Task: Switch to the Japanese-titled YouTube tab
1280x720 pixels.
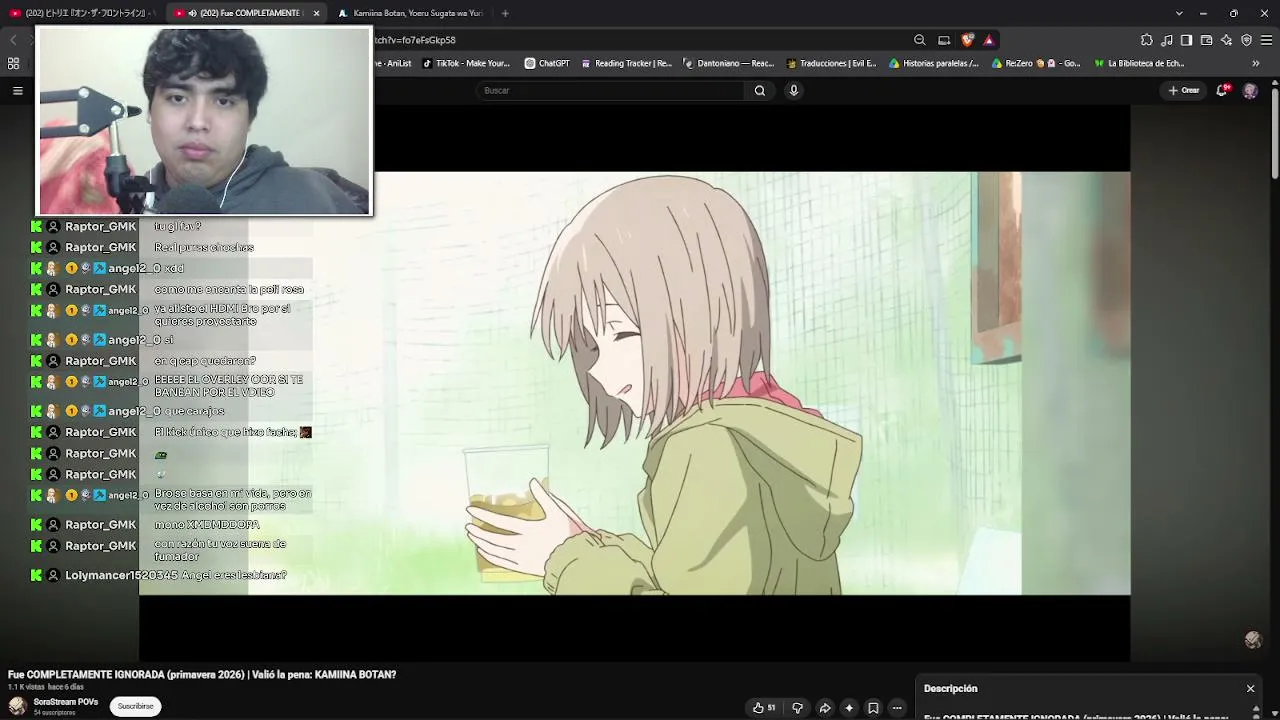Action: pyautogui.click(x=84, y=13)
